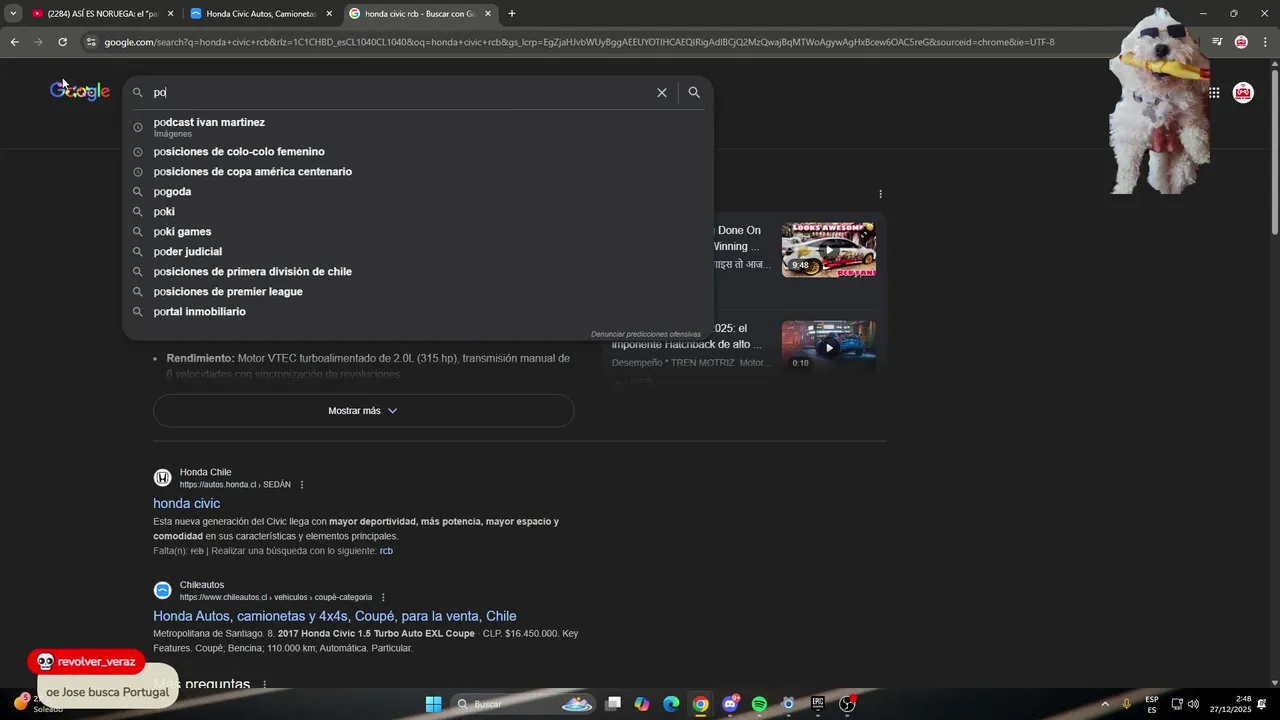The height and width of the screenshot is (720, 1280).
Task: Select the honda civic rcb search tab
Action: point(420,14)
